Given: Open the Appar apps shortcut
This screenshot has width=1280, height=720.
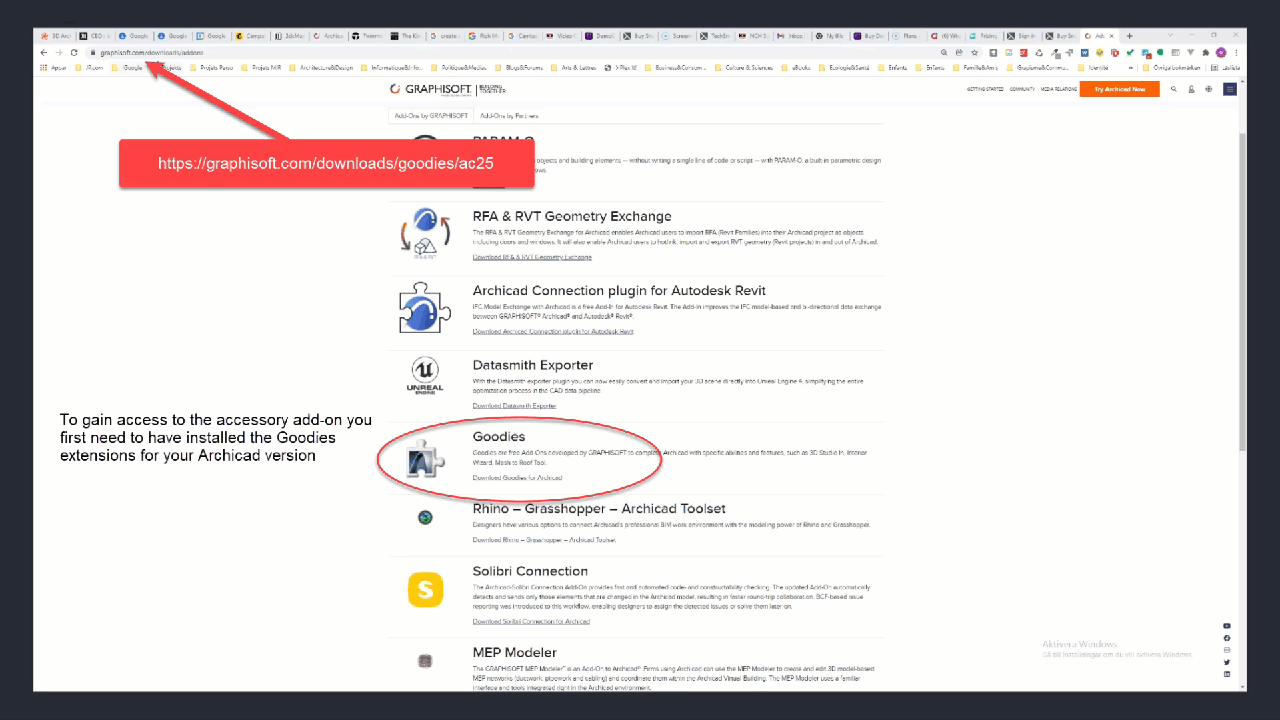Looking at the screenshot, I should [x=53, y=68].
